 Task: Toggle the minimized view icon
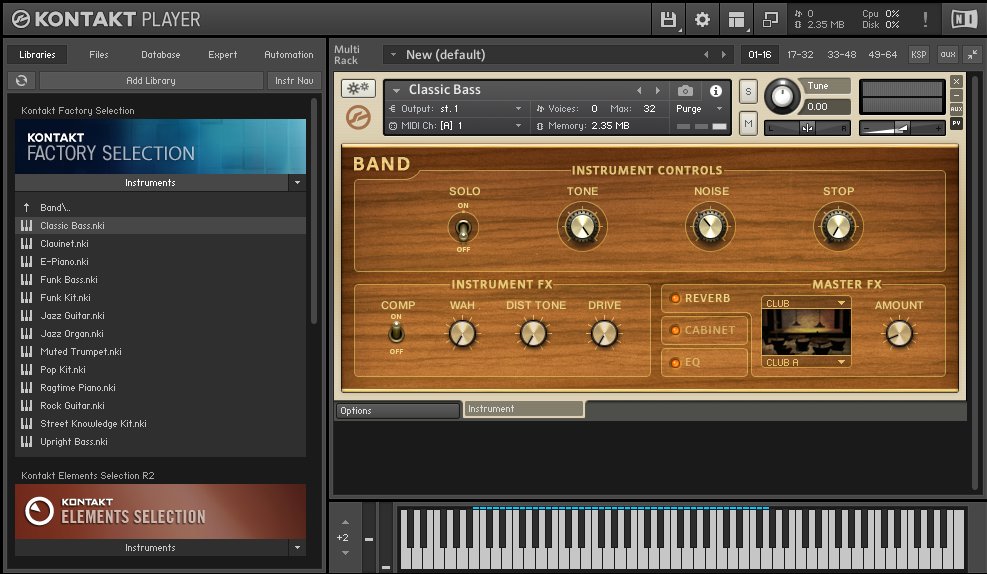770,20
